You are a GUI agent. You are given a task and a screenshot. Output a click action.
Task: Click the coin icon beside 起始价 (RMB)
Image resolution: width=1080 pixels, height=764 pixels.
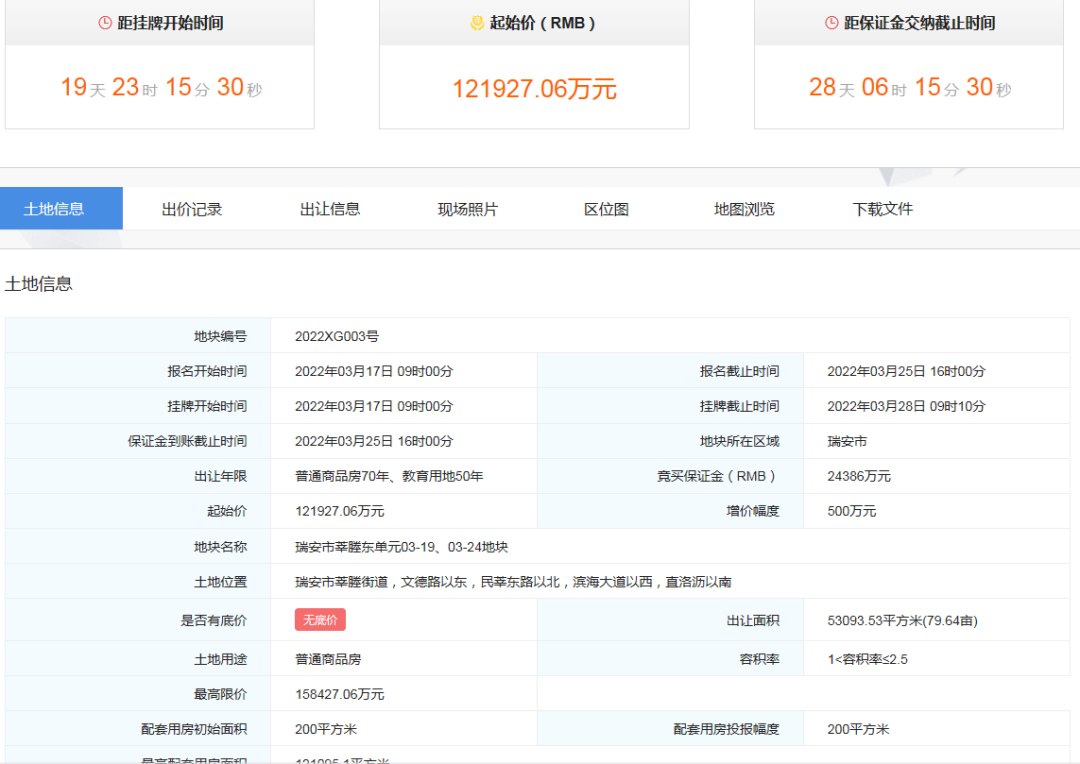coord(477,23)
